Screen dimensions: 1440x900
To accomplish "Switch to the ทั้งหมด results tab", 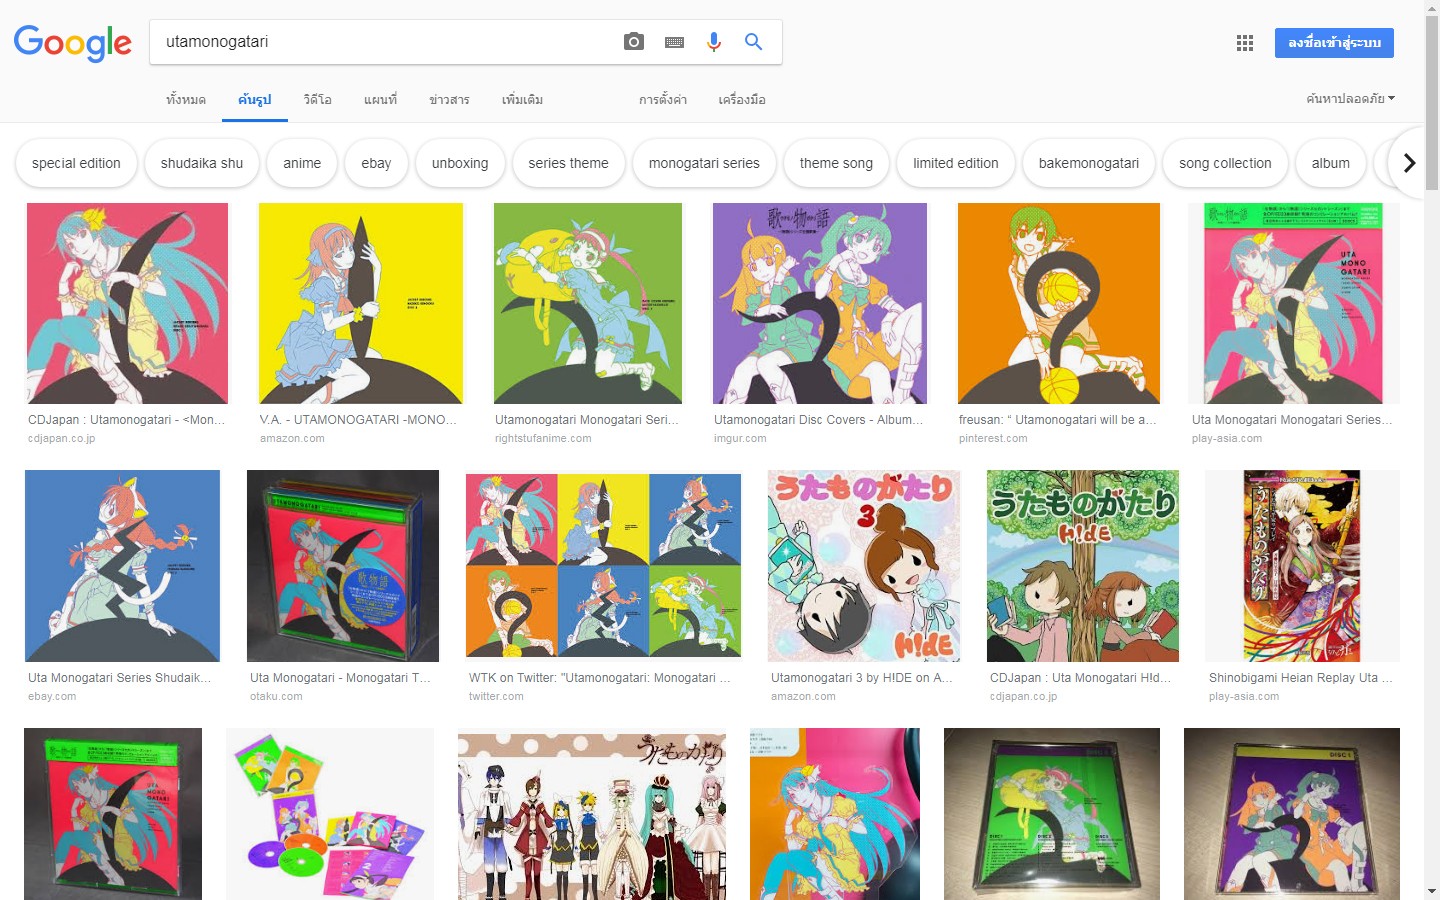I will [x=186, y=100].
